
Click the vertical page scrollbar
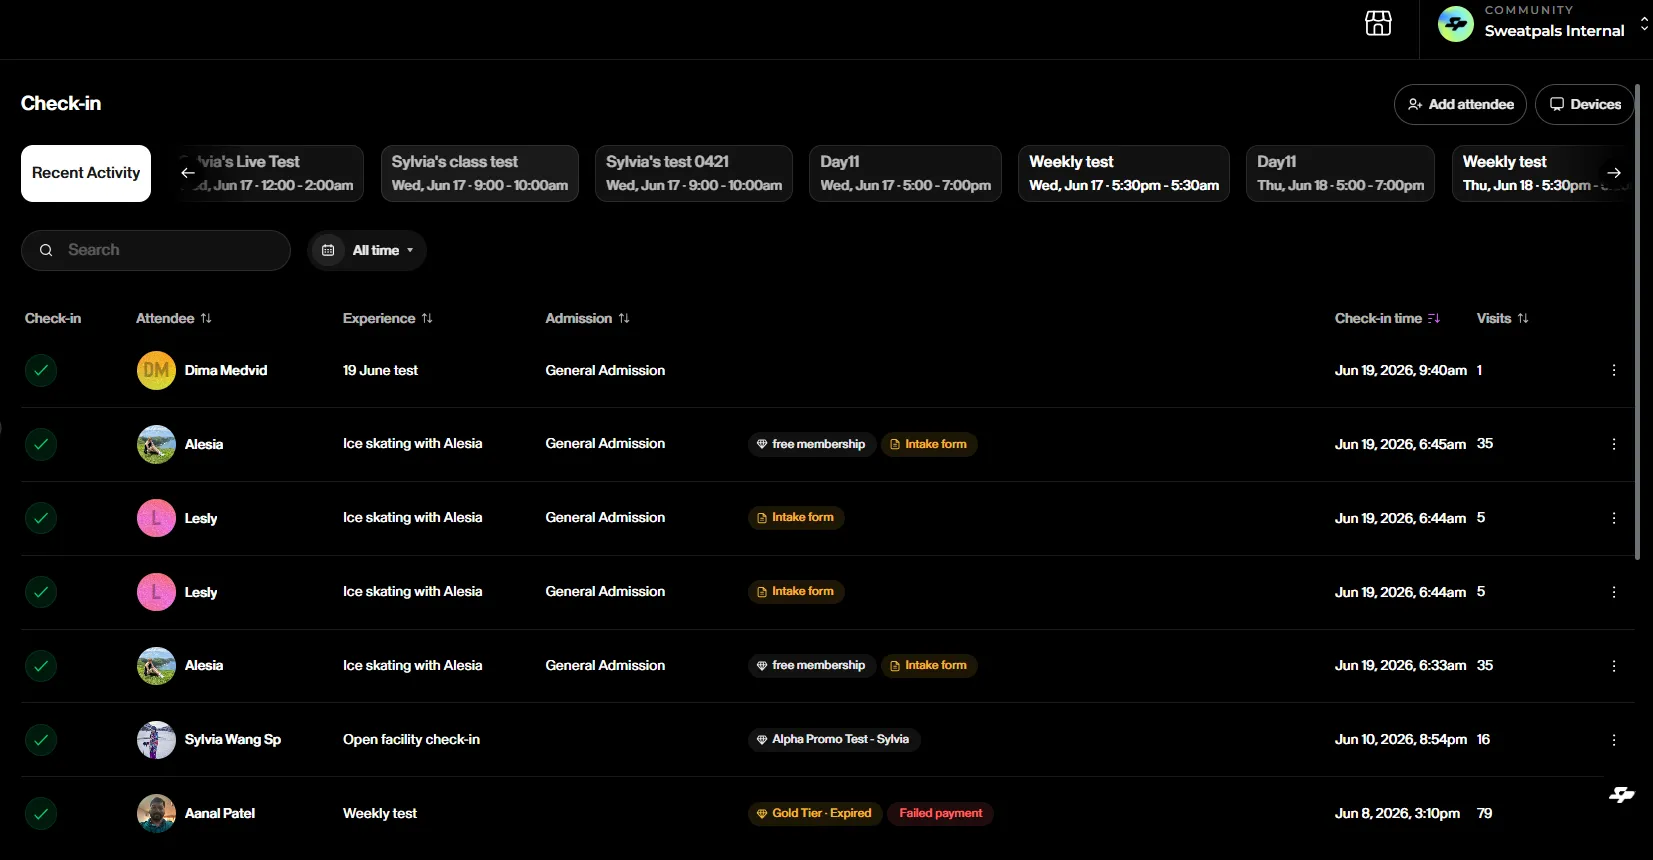click(1637, 322)
